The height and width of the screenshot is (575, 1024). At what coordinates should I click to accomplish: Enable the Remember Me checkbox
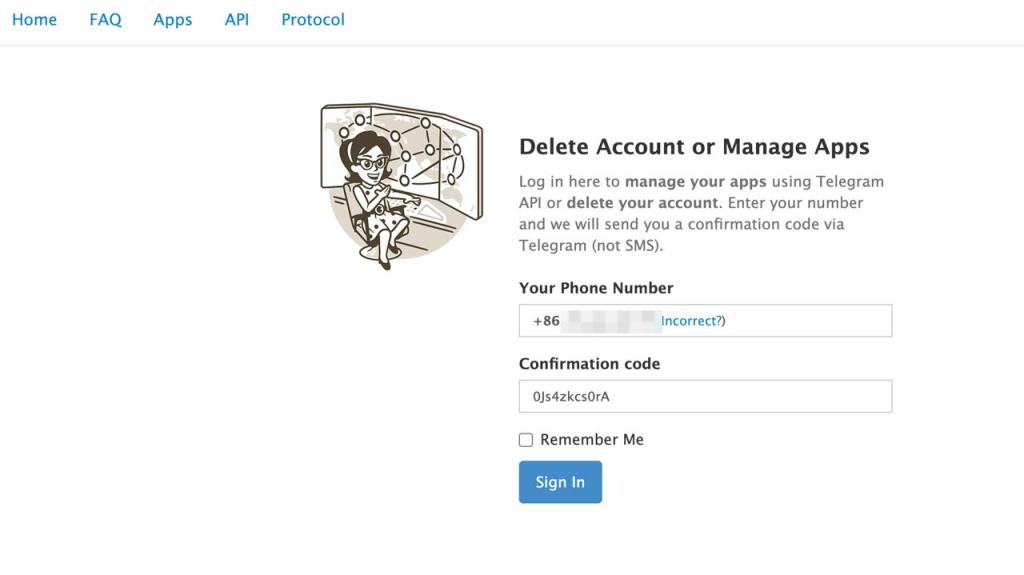click(x=526, y=440)
